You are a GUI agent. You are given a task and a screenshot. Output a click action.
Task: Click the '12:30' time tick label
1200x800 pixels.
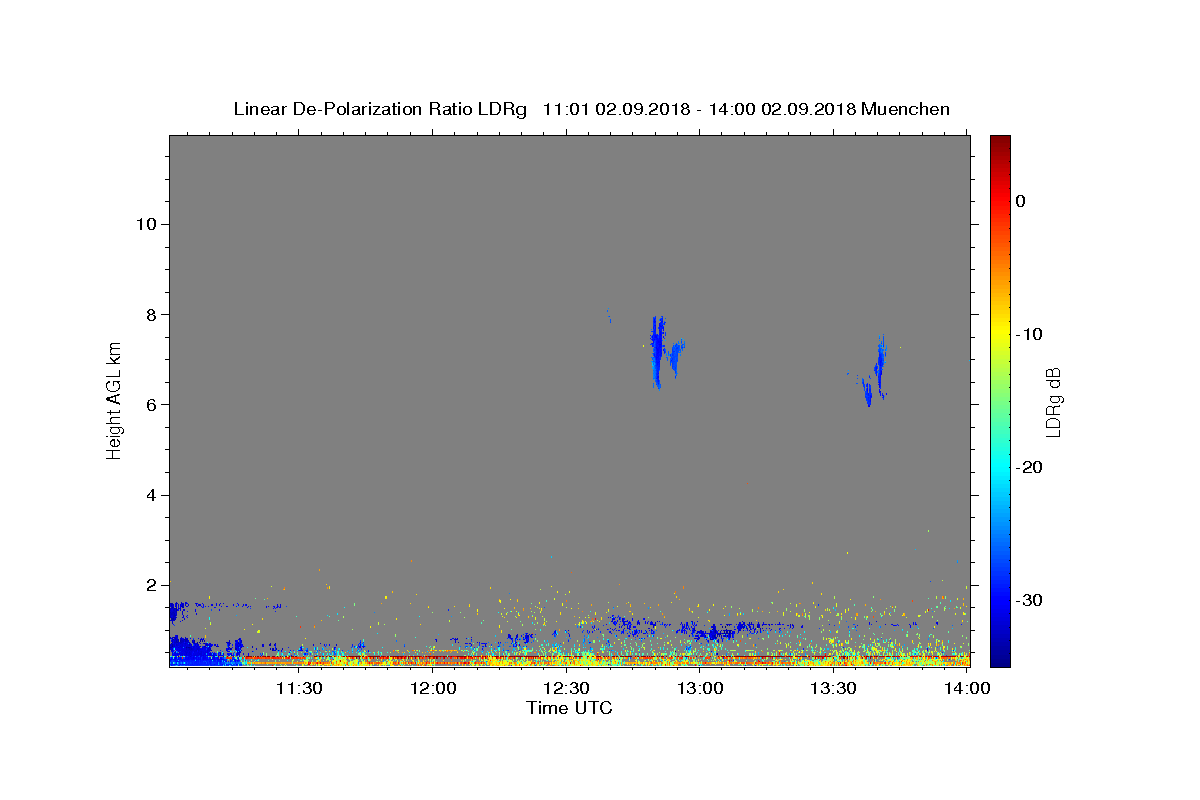click(x=566, y=689)
